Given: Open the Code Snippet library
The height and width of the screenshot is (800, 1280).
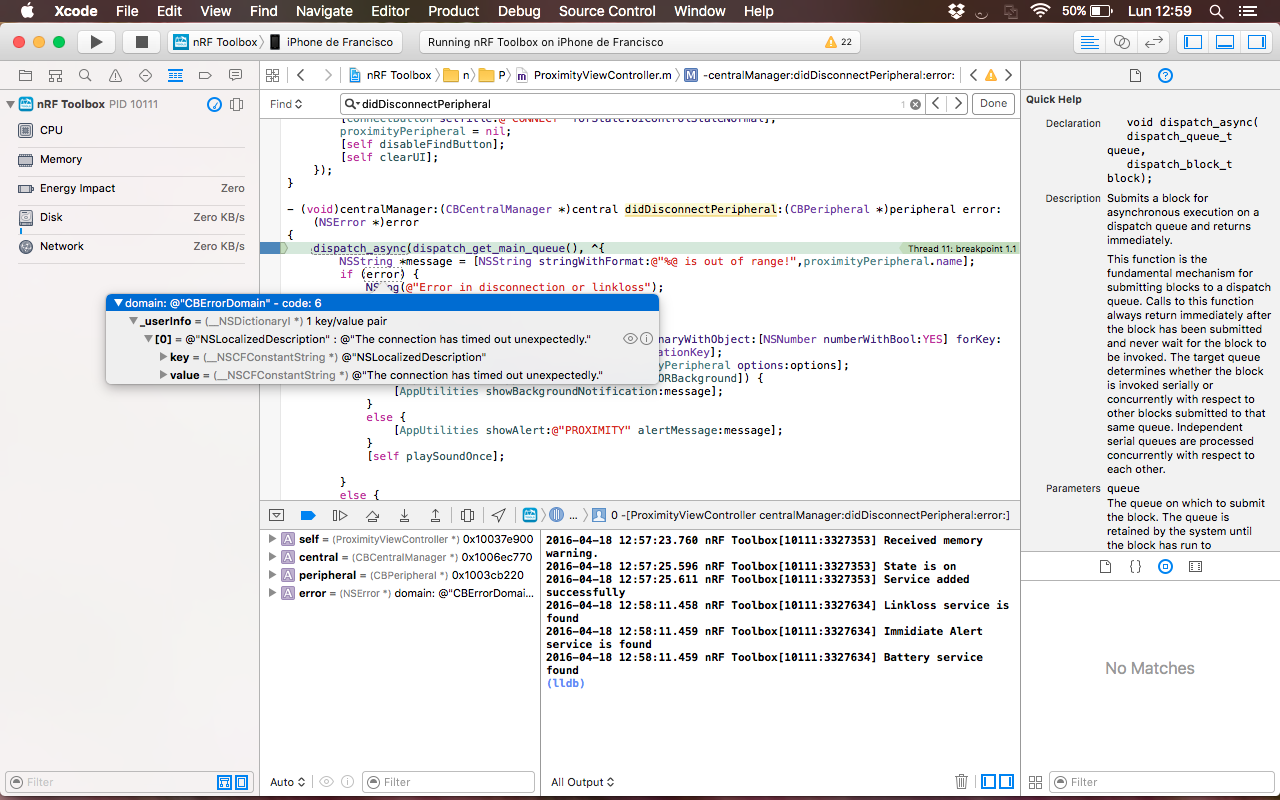Looking at the screenshot, I should [1135, 566].
